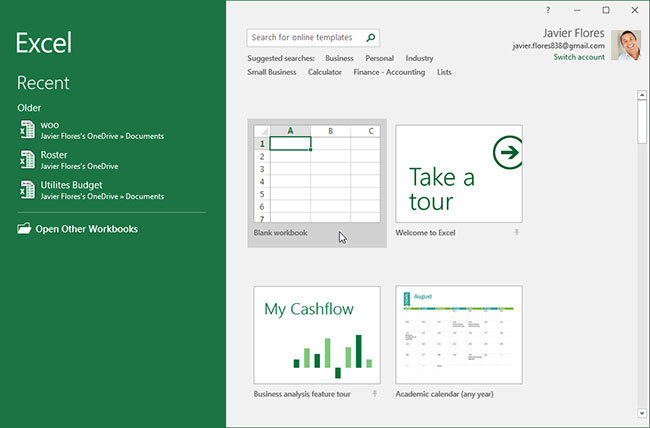Select the Finance - Accounting suggested search
The height and width of the screenshot is (428, 650).
(390, 72)
